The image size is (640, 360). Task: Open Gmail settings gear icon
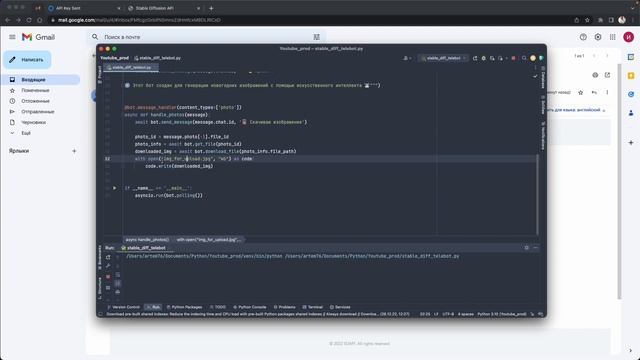click(x=598, y=37)
